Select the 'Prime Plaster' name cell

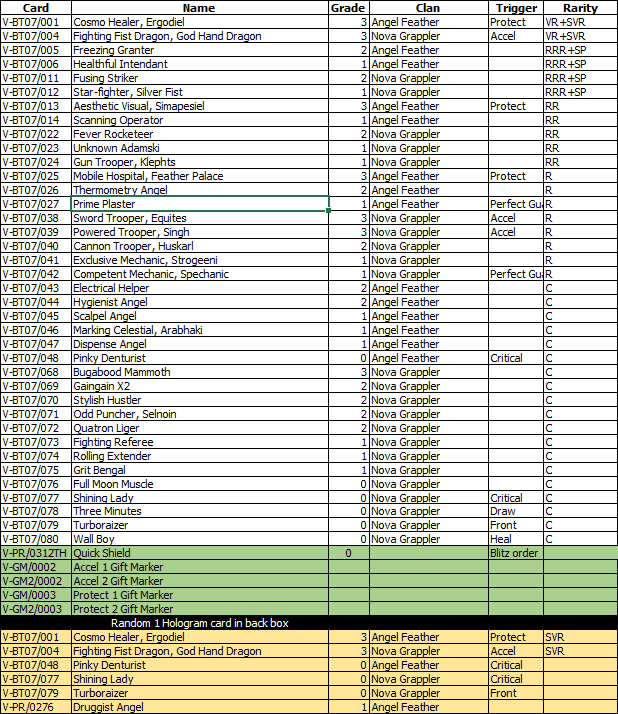200,204
